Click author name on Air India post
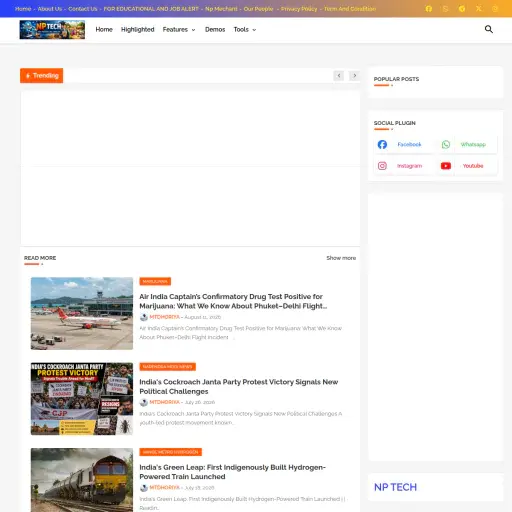This screenshot has height=512, width=512. coord(164,317)
